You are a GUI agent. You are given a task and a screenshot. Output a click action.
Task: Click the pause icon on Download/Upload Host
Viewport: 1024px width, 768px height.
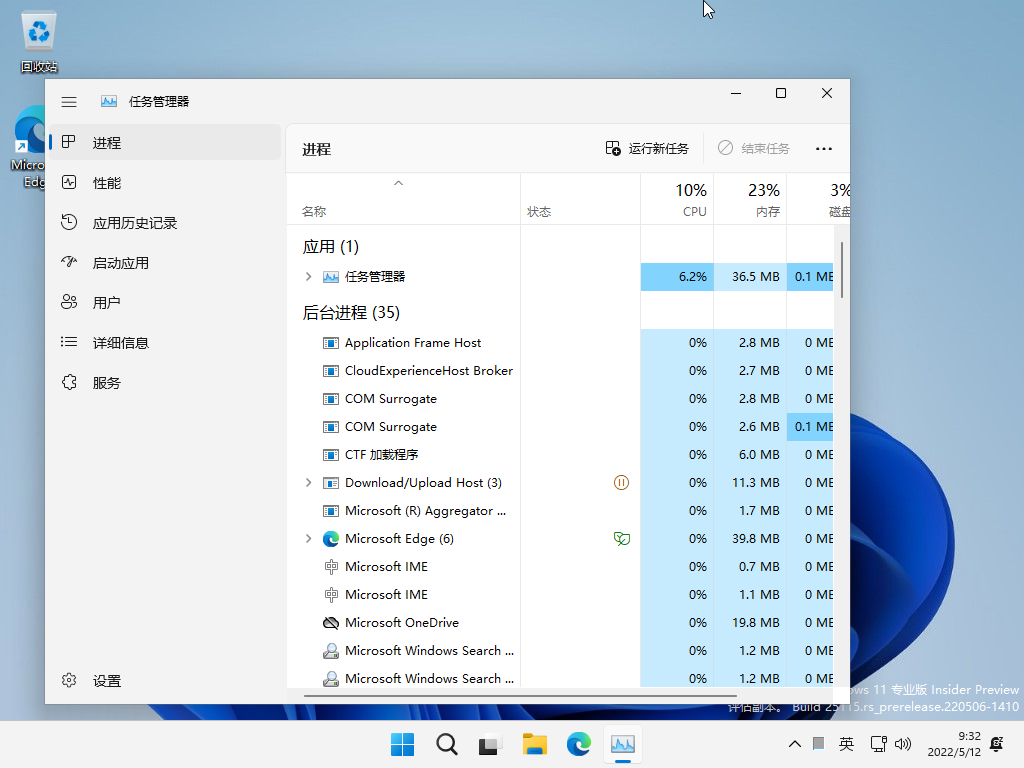pos(621,482)
